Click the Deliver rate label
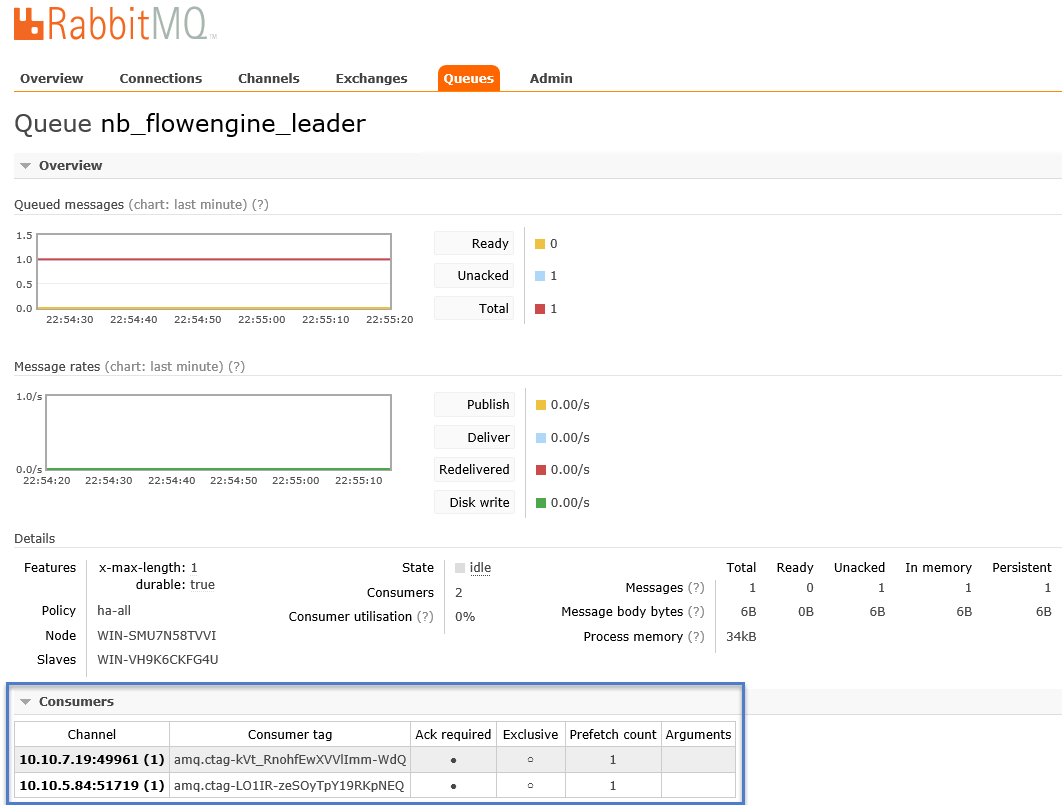The image size is (1062, 805). (474, 438)
